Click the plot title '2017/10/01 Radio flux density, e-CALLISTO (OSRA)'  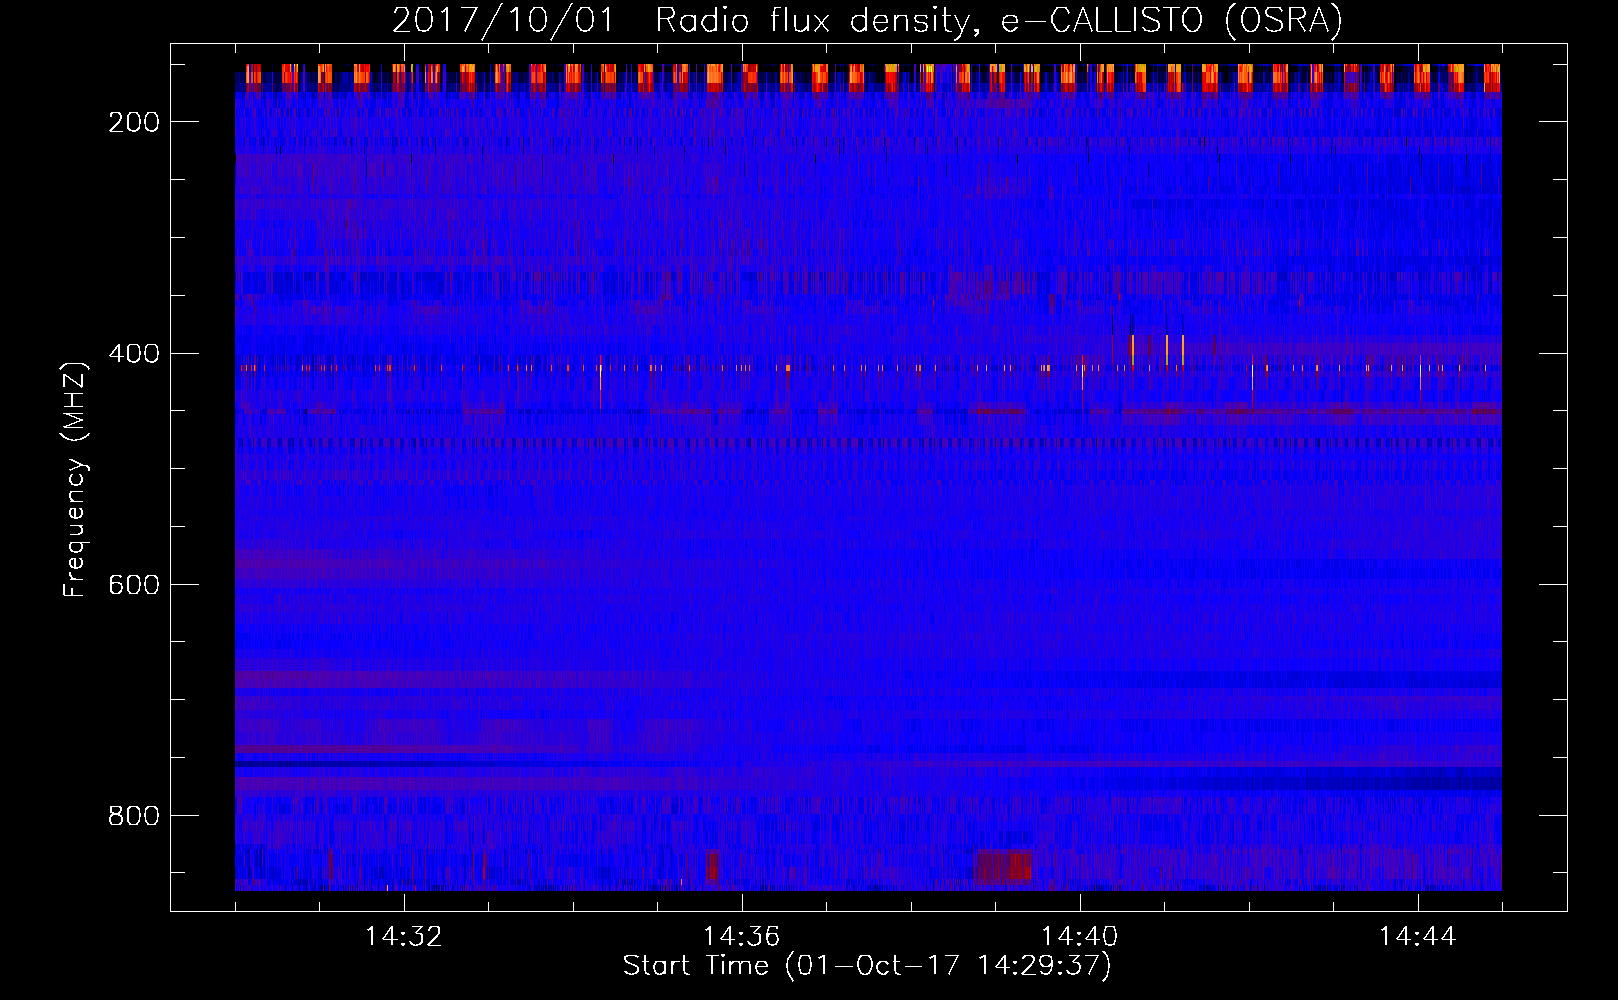(867, 20)
